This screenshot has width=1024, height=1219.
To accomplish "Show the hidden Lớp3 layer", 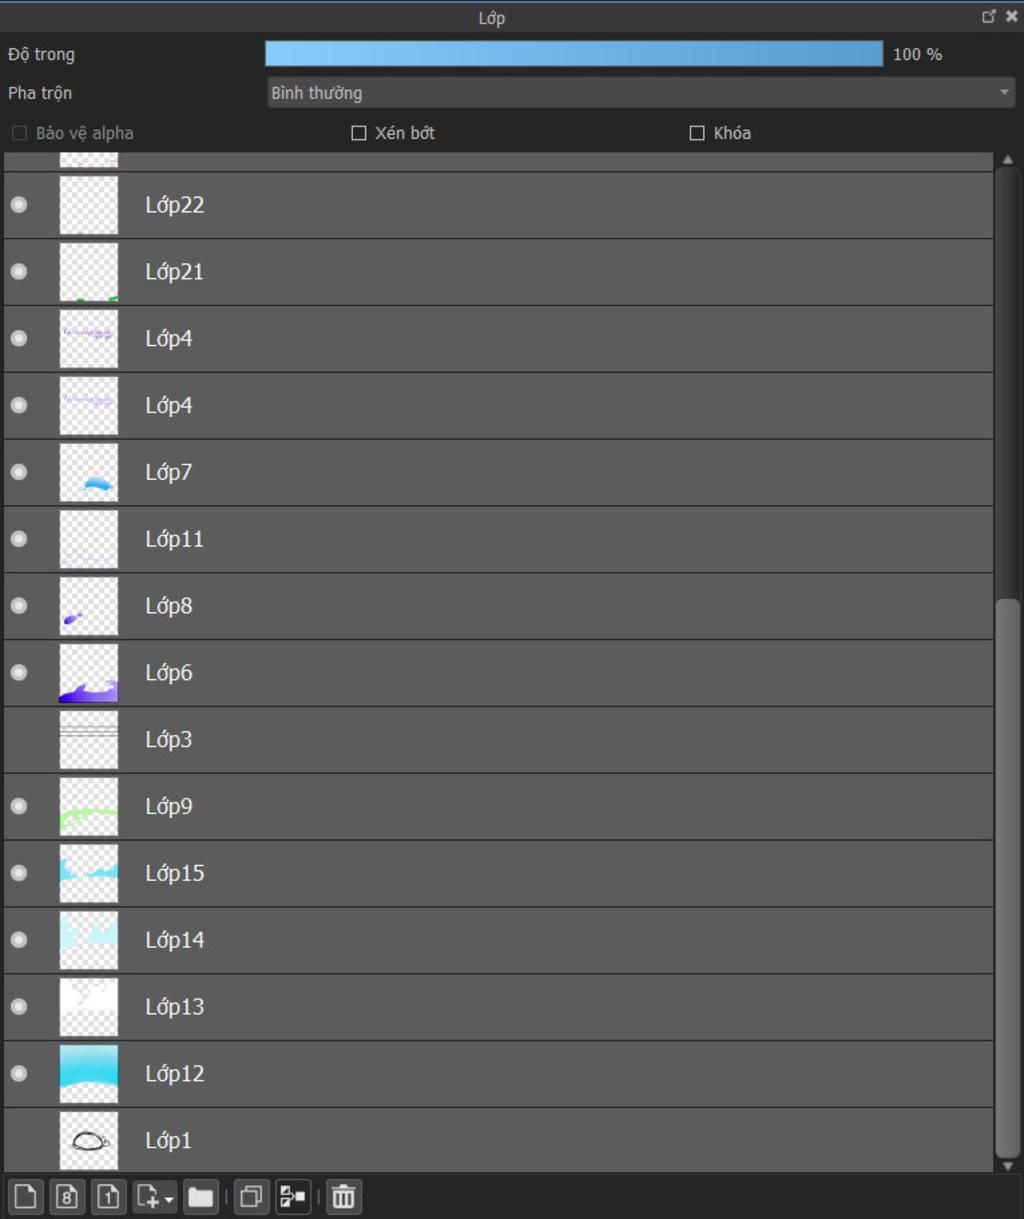I will (x=19, y=739).
